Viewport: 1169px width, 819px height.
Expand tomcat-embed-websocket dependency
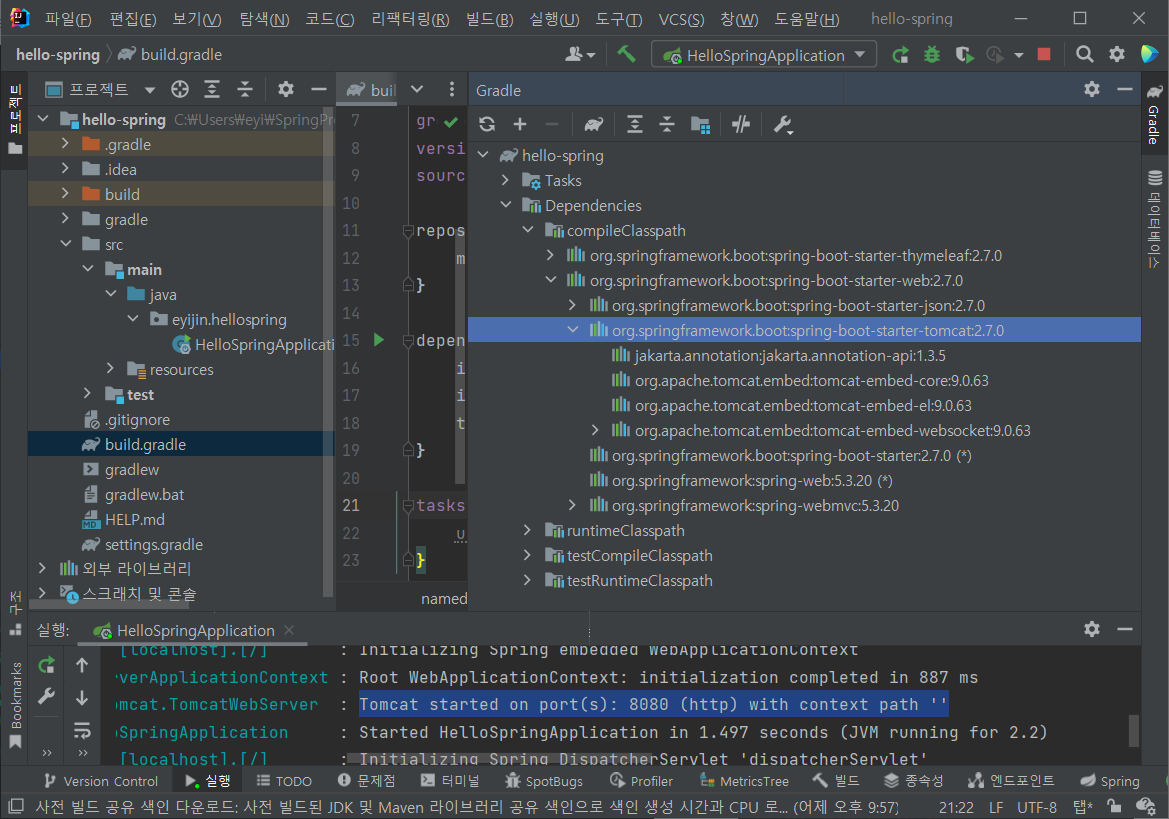(594, 430)
